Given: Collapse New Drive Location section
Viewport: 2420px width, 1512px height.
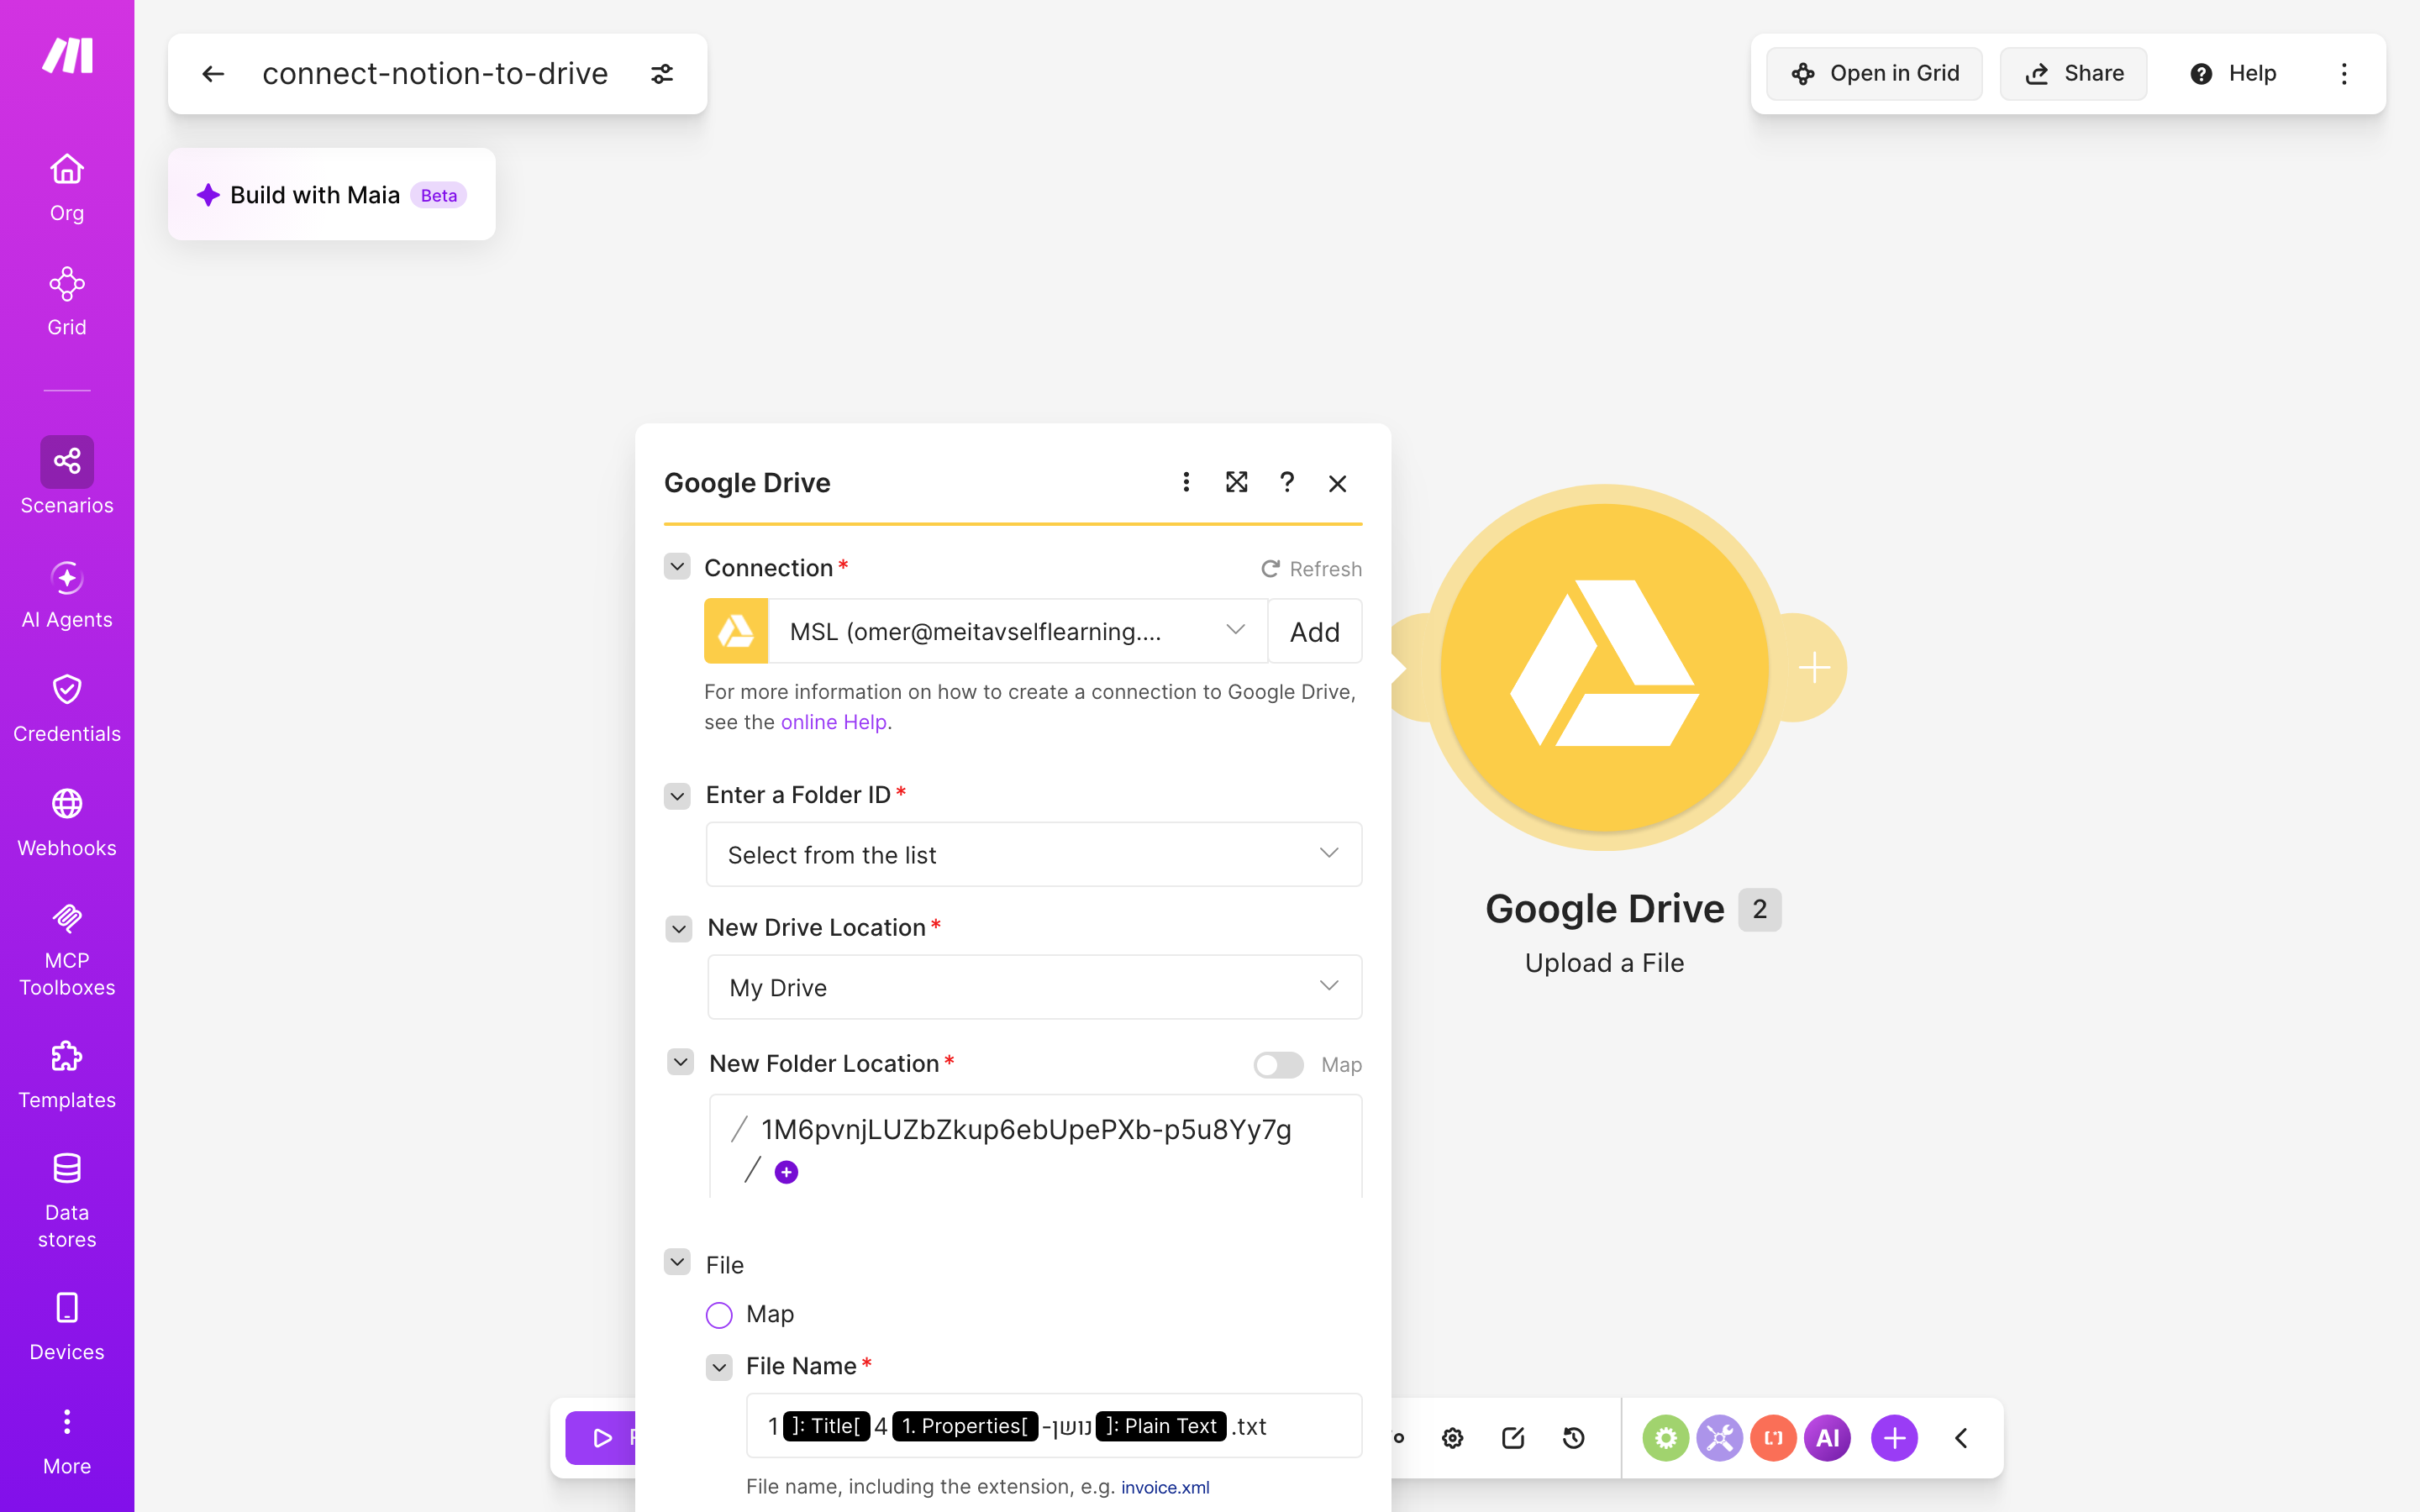Looking at the screenshot, I should point(678,928).
